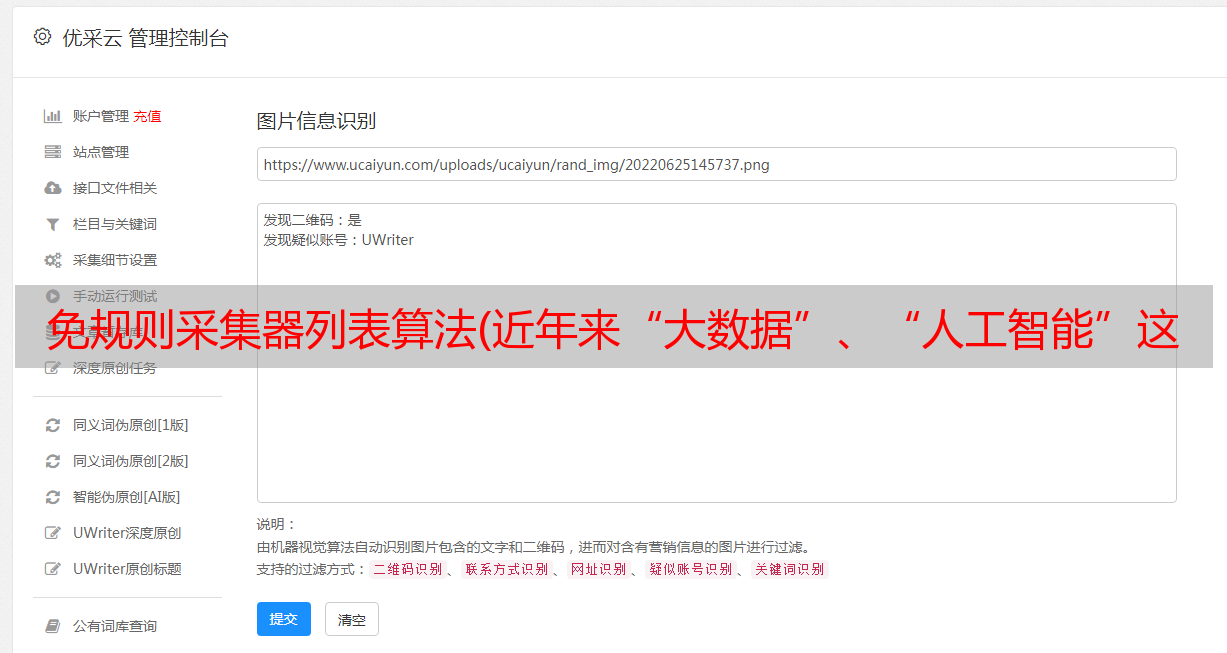Open 公有词库查询 page

click(115, 626)
